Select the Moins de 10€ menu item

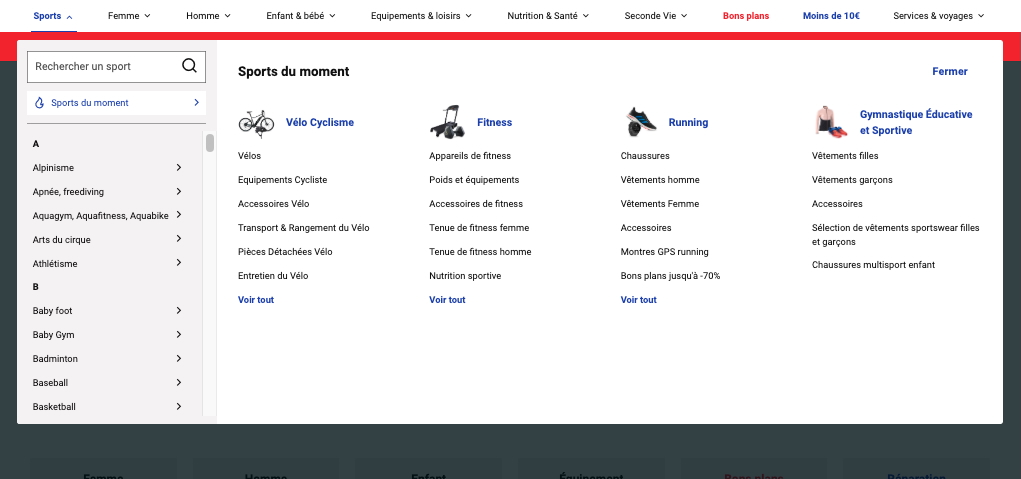point(831,16)
